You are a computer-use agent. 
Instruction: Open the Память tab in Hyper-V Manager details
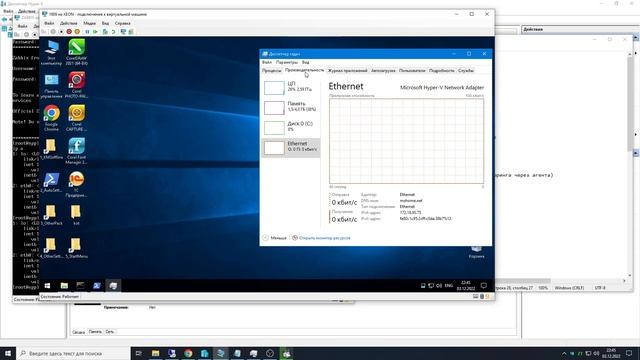click(x=95, y=332)
